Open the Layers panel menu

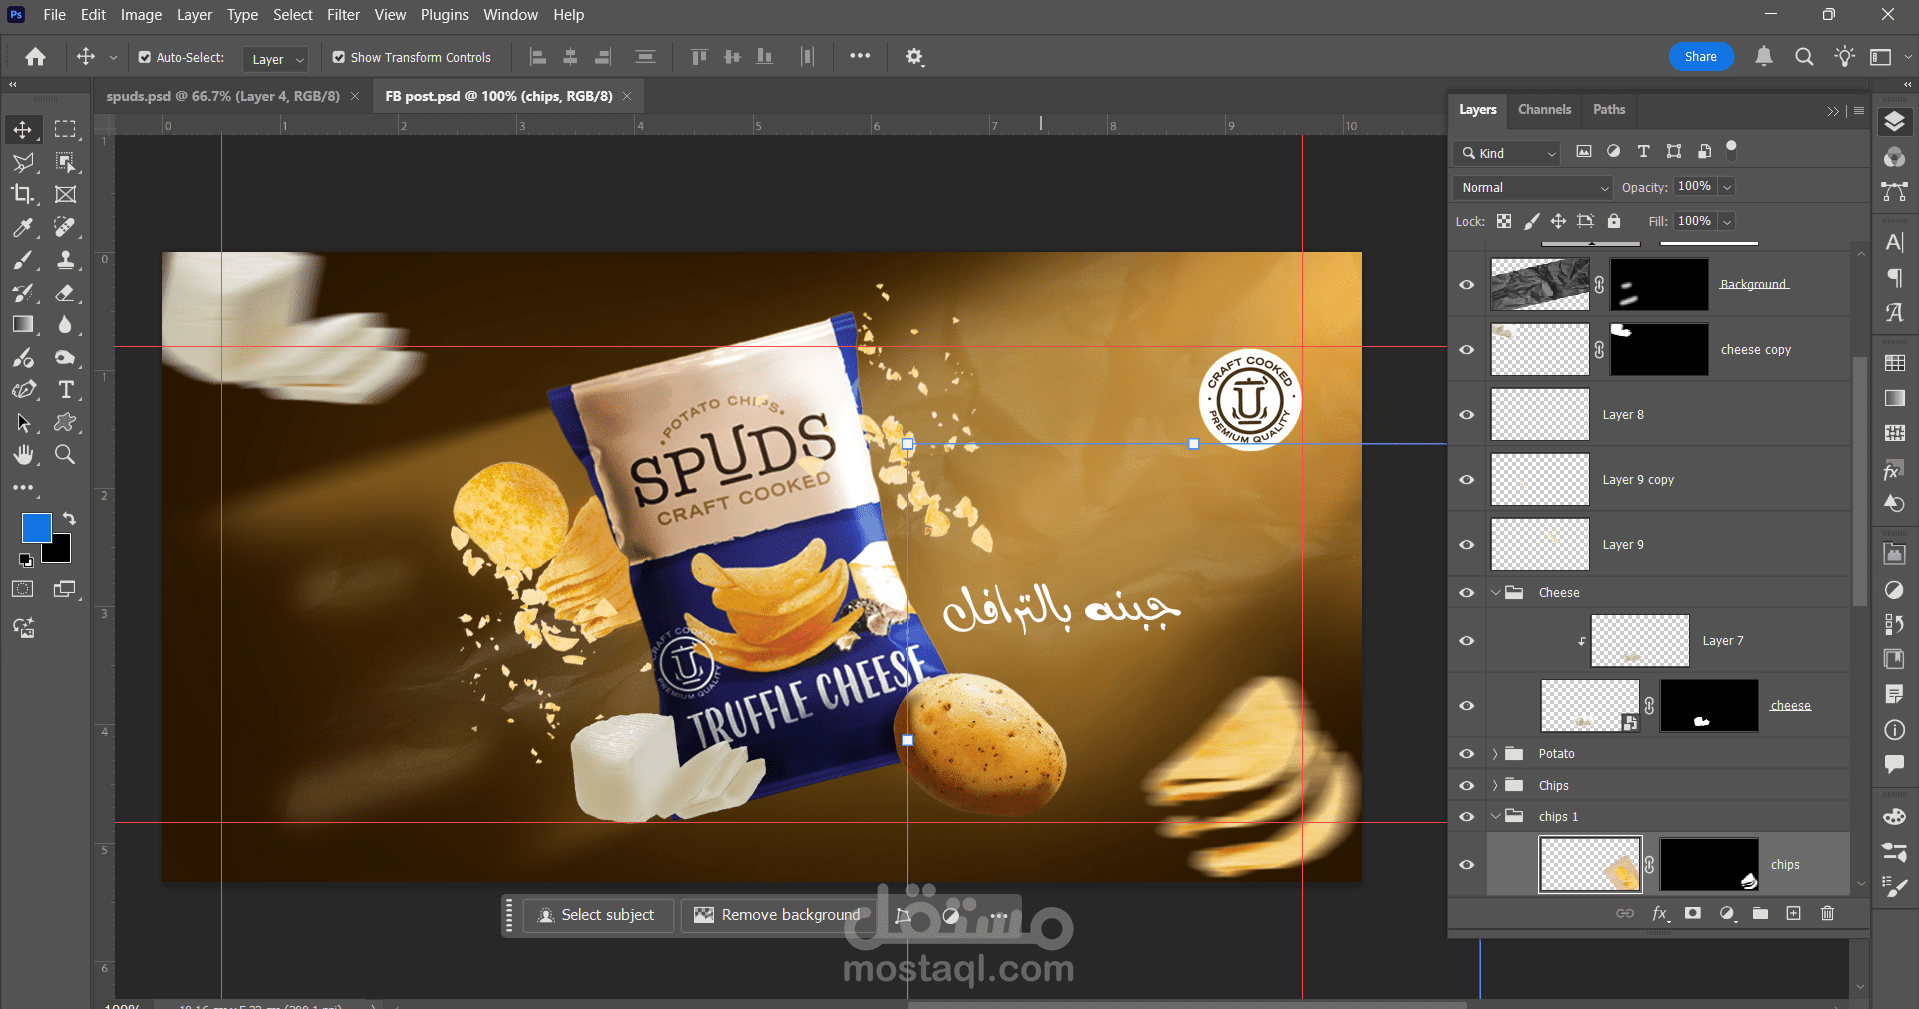point(1859,110)
